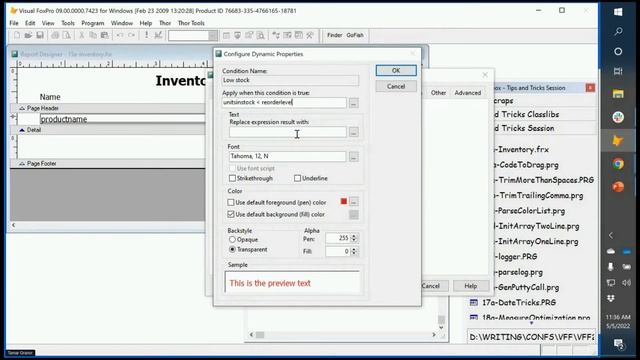Image resolution: width=640 pixels, height=360 pixels.
Task: Click the Finder toolbar button
Action: click(x=334, y=36)
